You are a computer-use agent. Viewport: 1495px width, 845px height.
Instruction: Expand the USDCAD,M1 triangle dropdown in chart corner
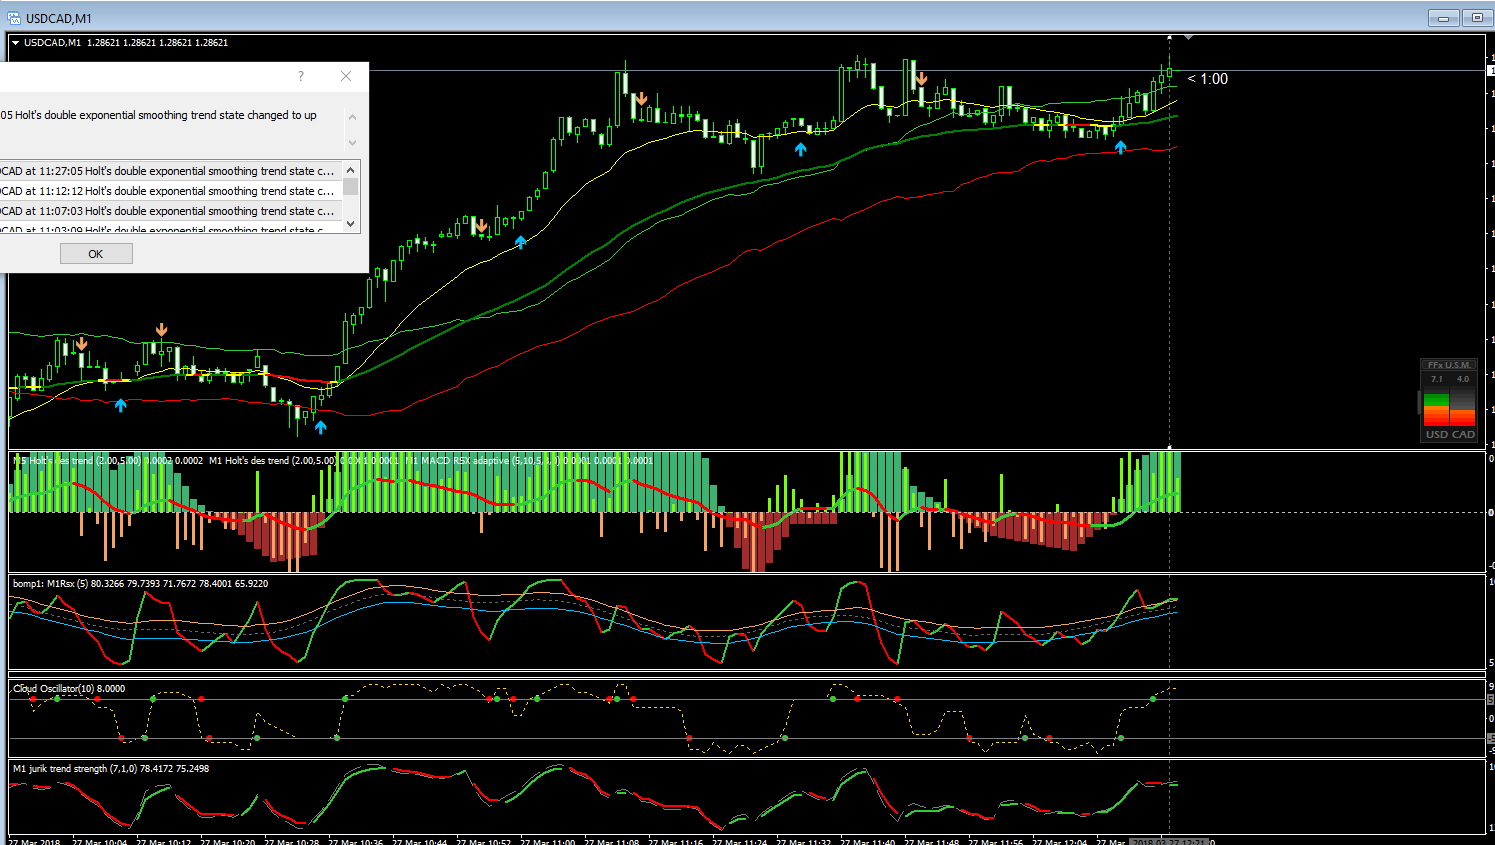coord(16,43)
